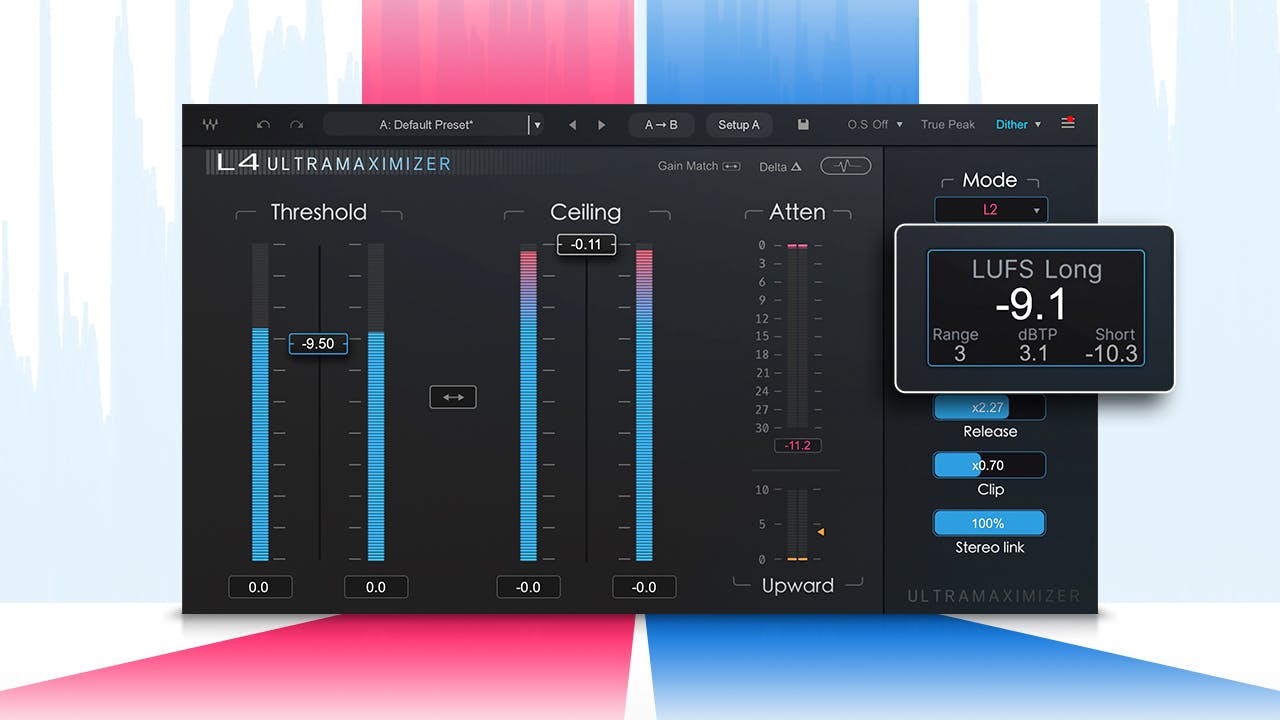
Task: Adjust the Stereo link slider at 100%
Action: 988,523
